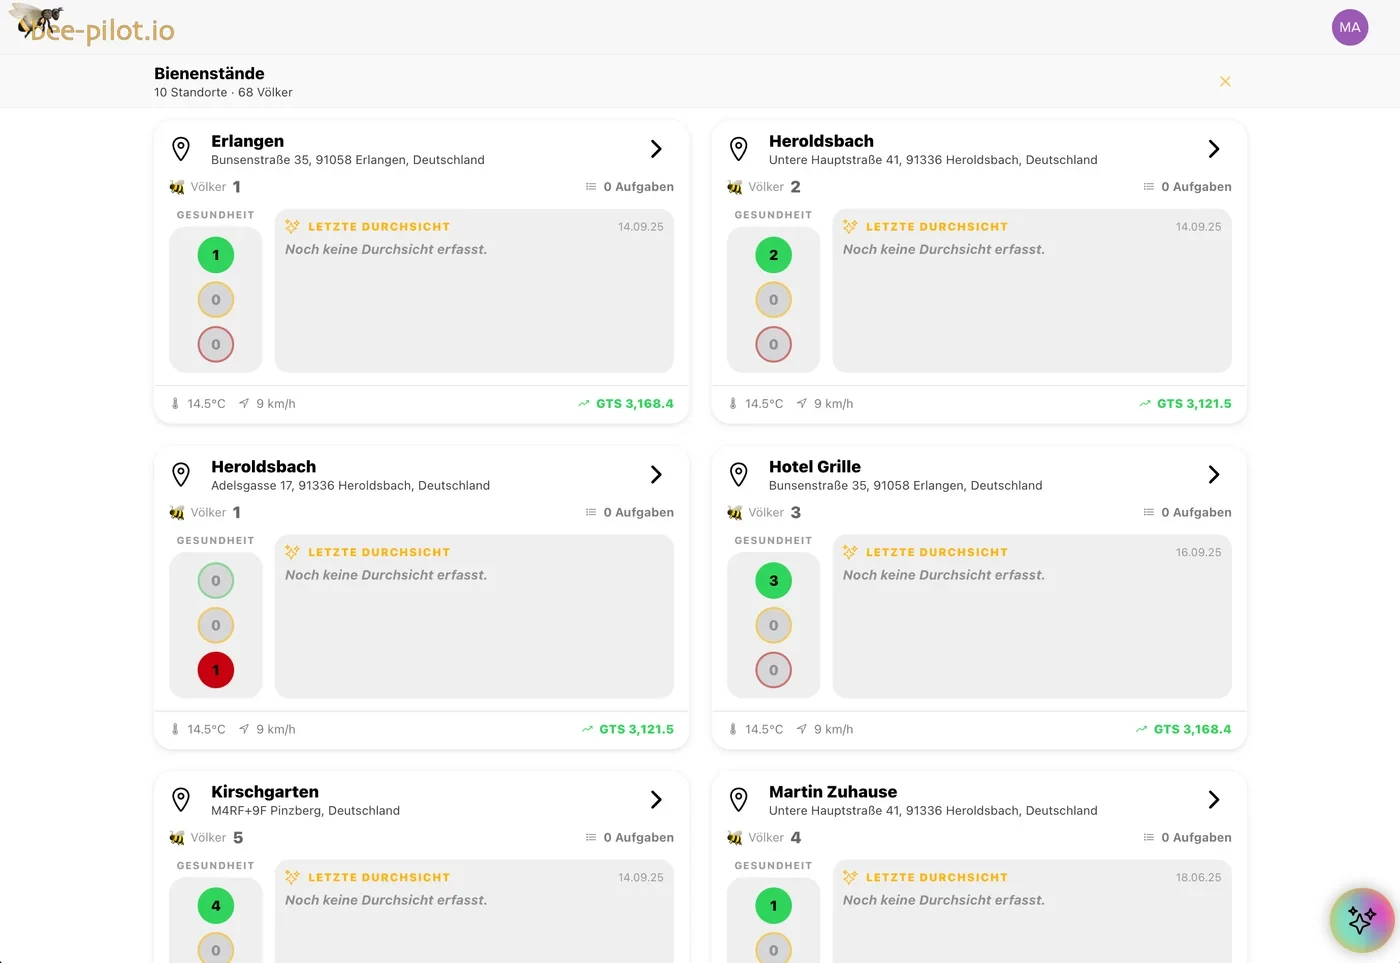The image size is (1400, 963).
Task: Click the bee-pilot.io bee logo
Action: pos(92,24)
